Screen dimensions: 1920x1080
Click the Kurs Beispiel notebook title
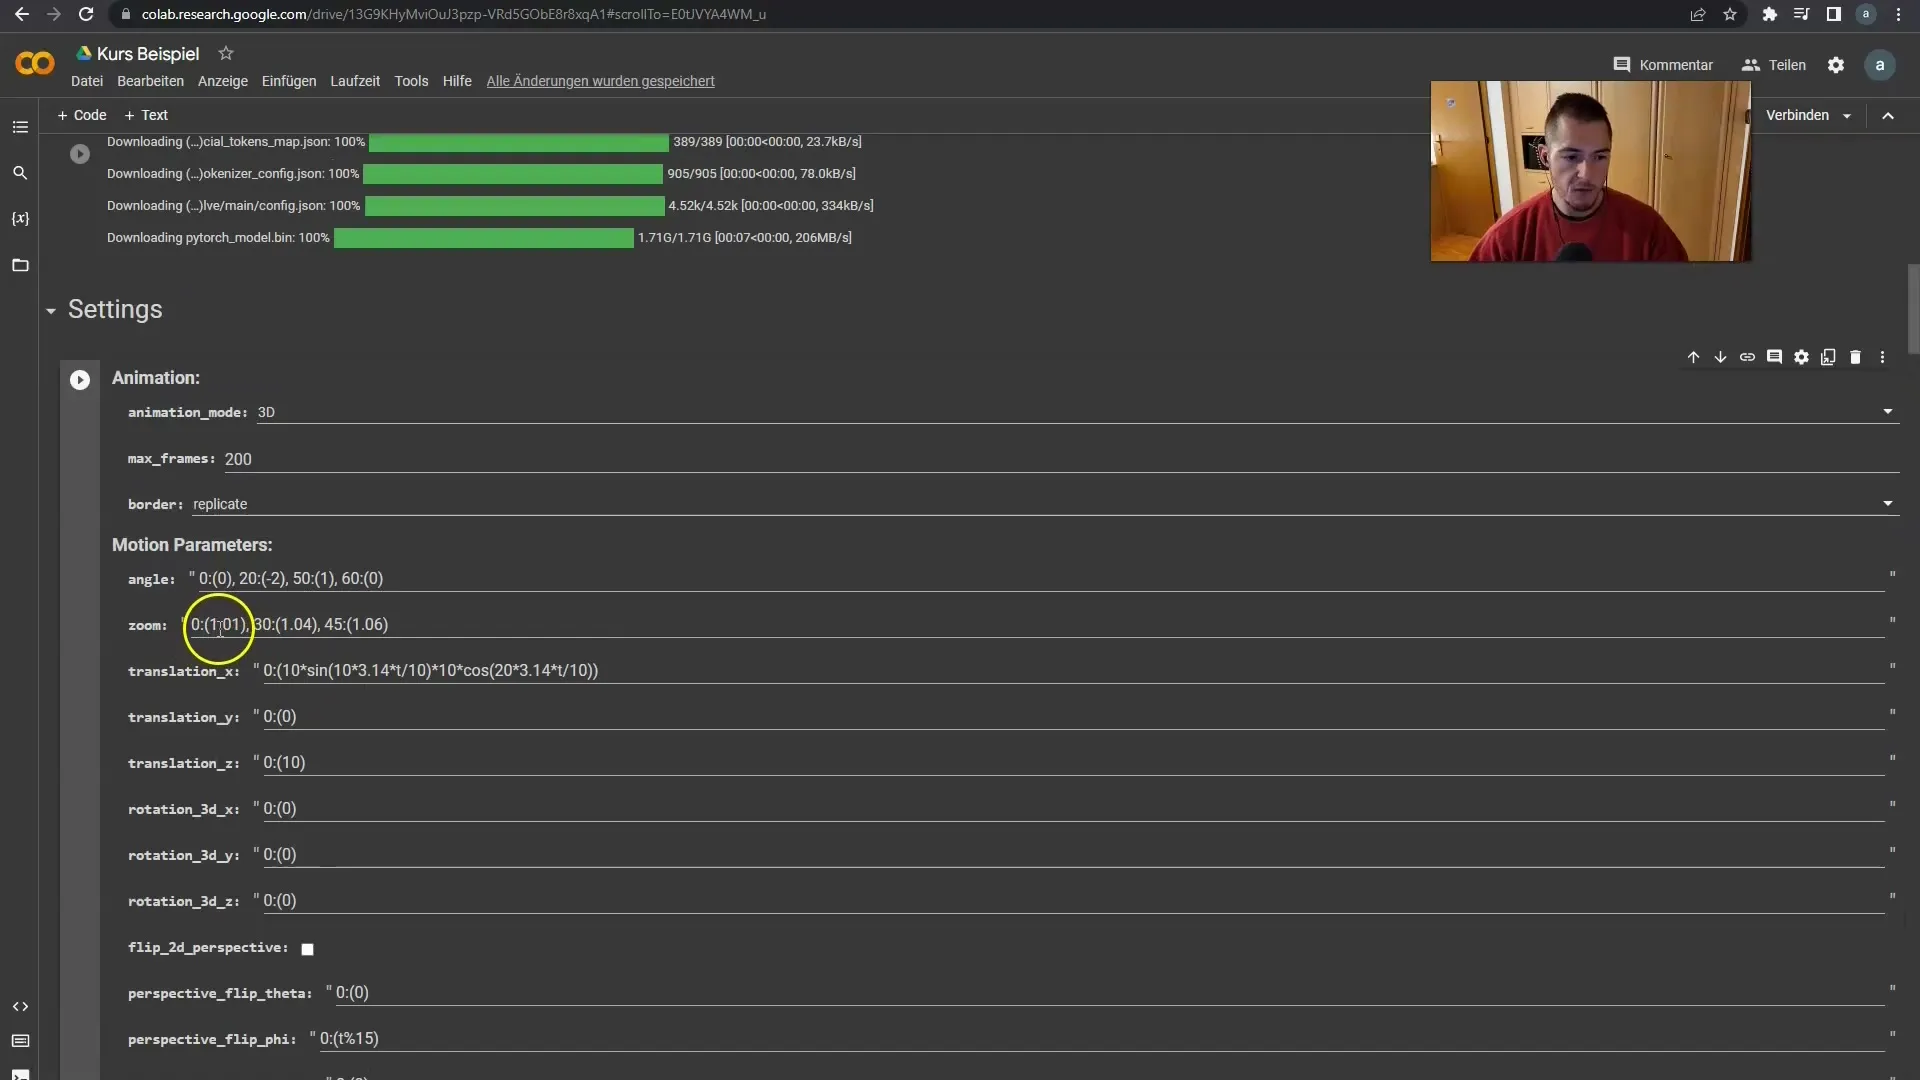tap(148, 54)
